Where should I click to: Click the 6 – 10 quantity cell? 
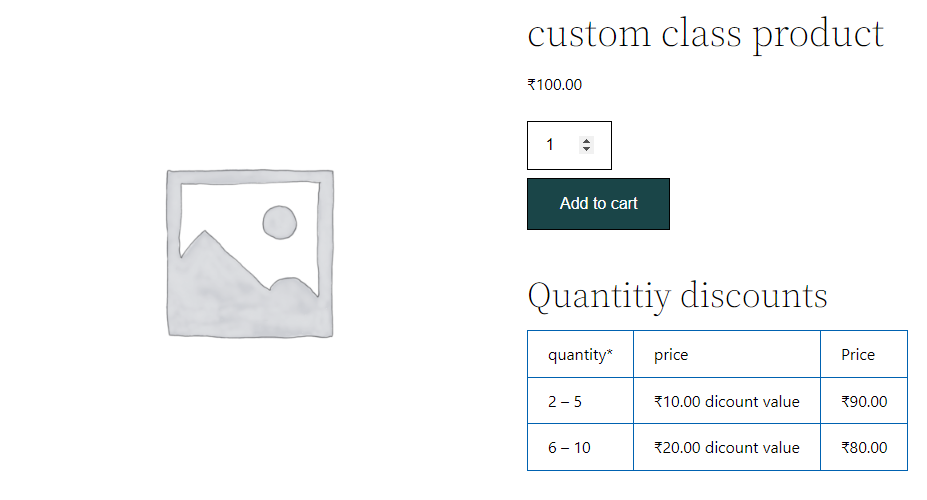(x=580, y=447)
